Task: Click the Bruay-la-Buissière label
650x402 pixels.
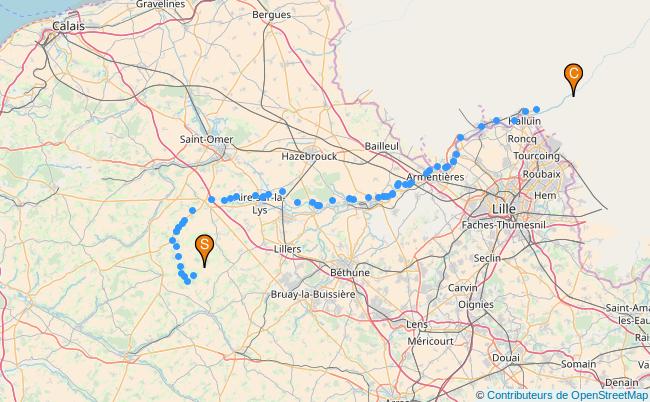Action: [x=313, y=294]
